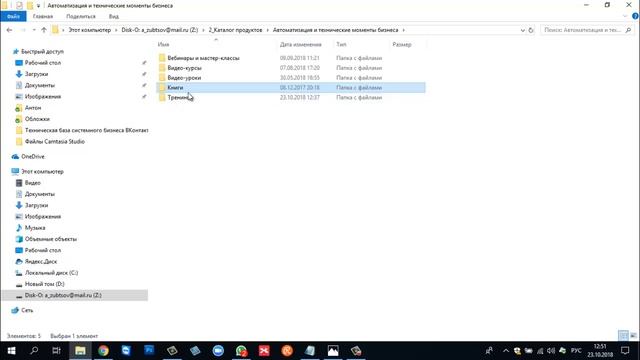Click Этот компьютер in the address bar
The height and width of the screenshot is (360, 640).
tap(89, 30)
